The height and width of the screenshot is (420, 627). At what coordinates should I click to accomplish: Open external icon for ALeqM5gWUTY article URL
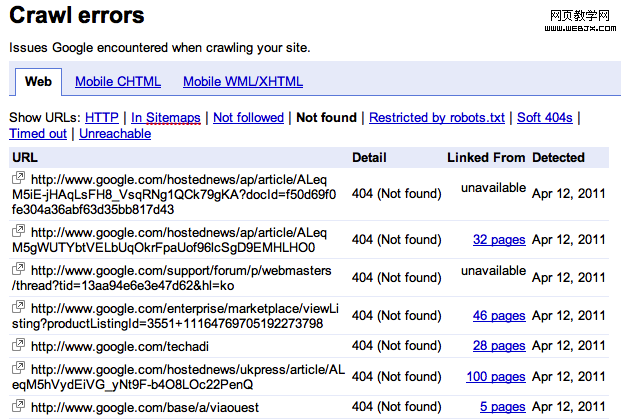tap(18, 231)
